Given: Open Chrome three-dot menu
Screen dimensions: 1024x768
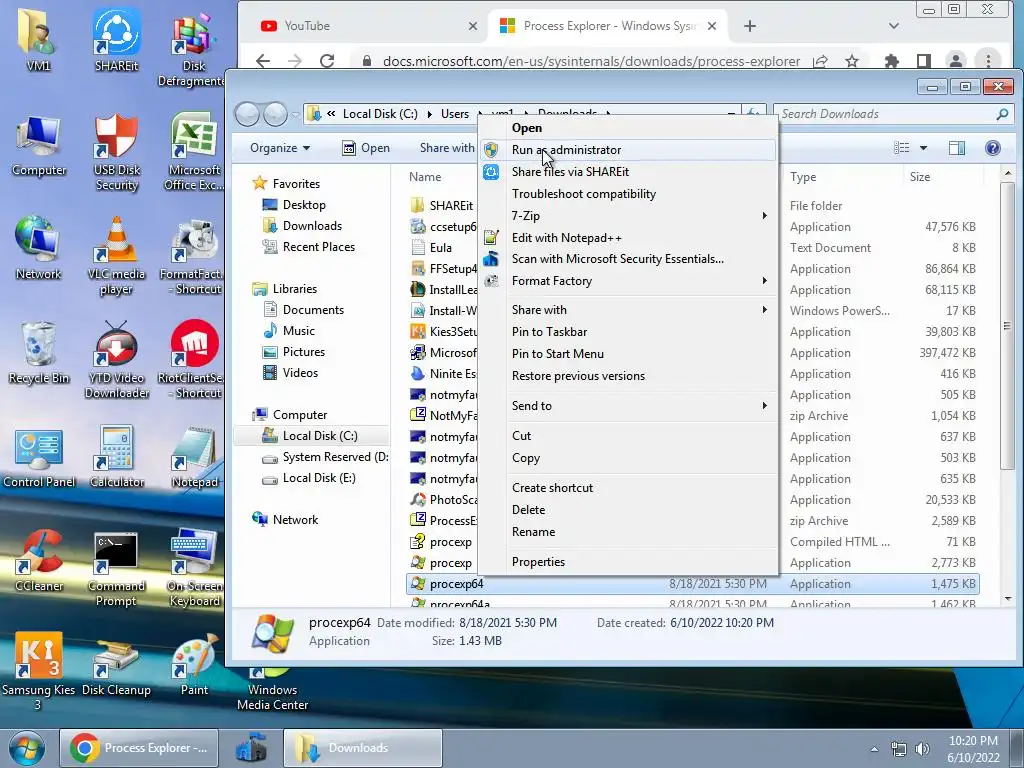Looking at the screenshot, I should point(988,61).
